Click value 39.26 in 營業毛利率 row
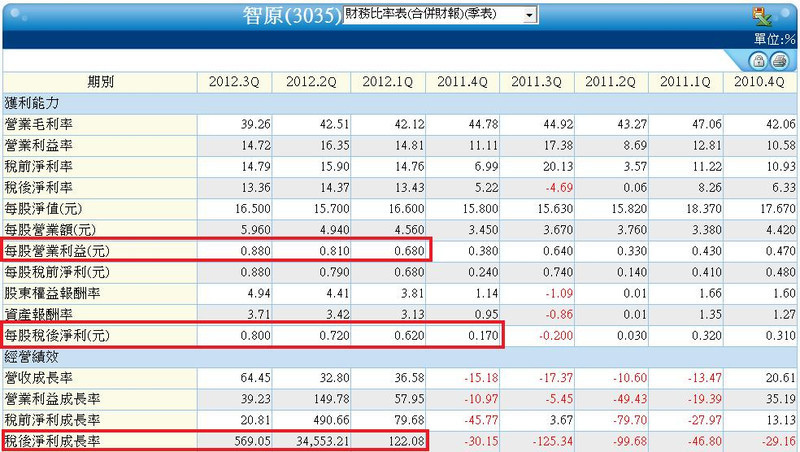The height and width of the screenshot is (452, 800). (x=256, y=124)
